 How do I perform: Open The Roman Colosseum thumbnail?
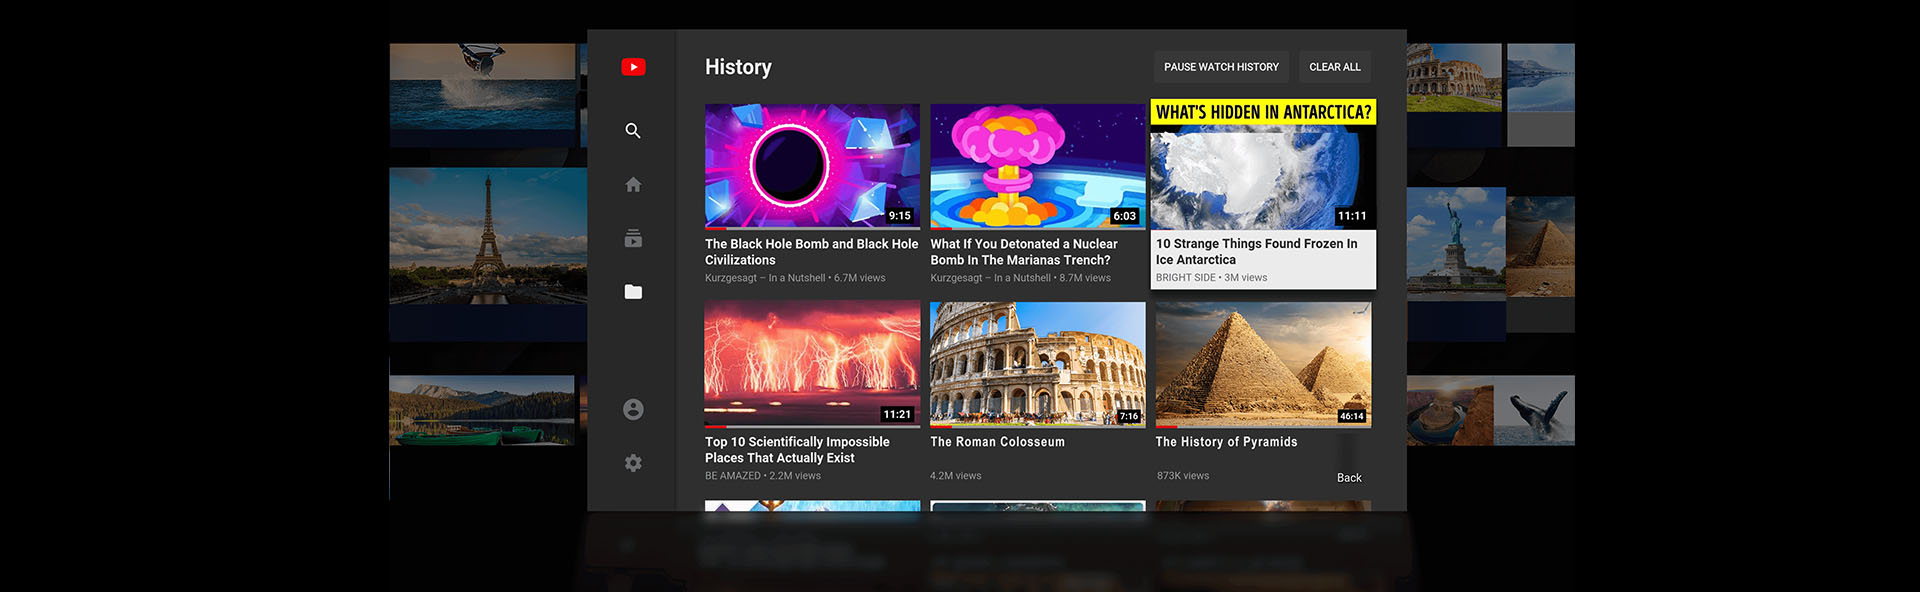[1037, 364]
